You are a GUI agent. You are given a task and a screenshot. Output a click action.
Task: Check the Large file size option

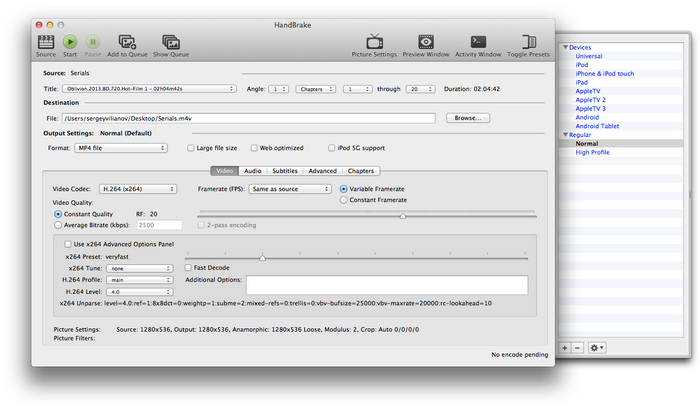[192, 148]
